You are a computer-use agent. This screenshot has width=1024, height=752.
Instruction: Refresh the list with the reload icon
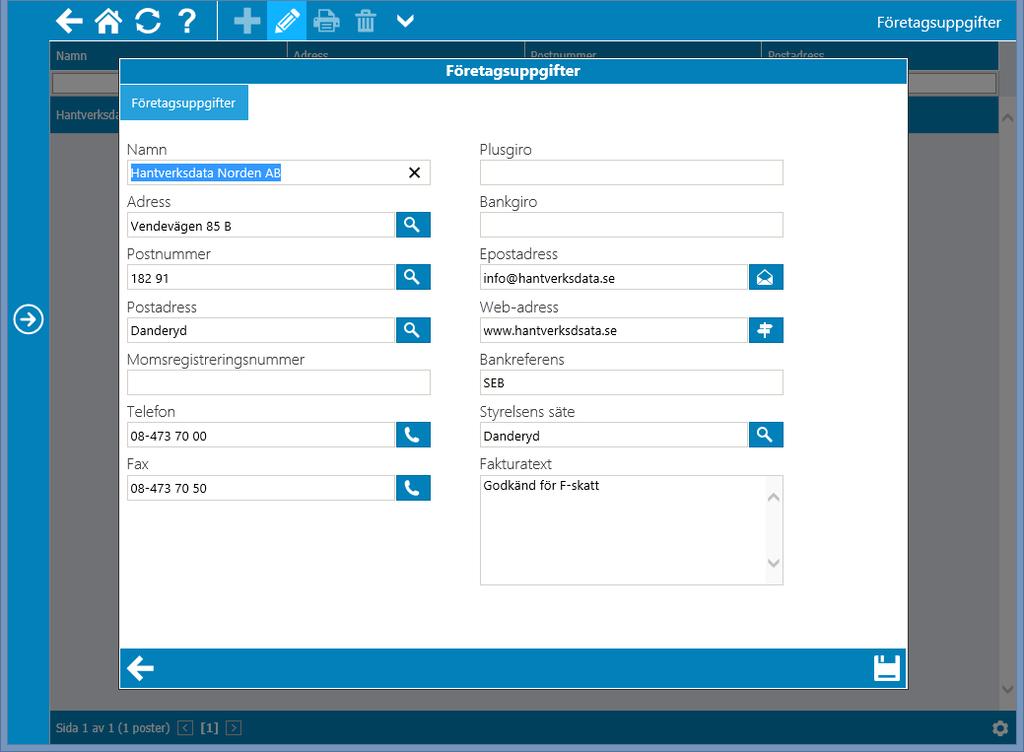click(148, 21)
